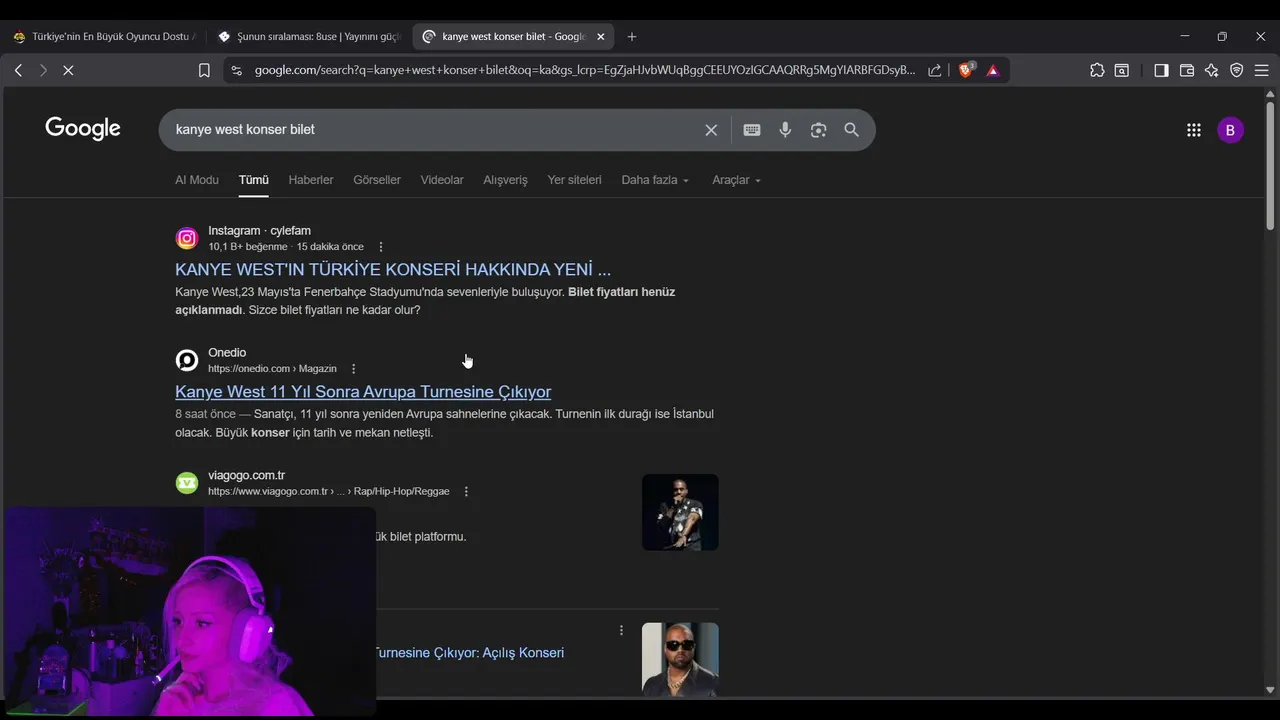Open the Brave Shields lion icon
The height and width of the screenshot is (720, 1280).
pyautogui.click(x=966, y=70)
